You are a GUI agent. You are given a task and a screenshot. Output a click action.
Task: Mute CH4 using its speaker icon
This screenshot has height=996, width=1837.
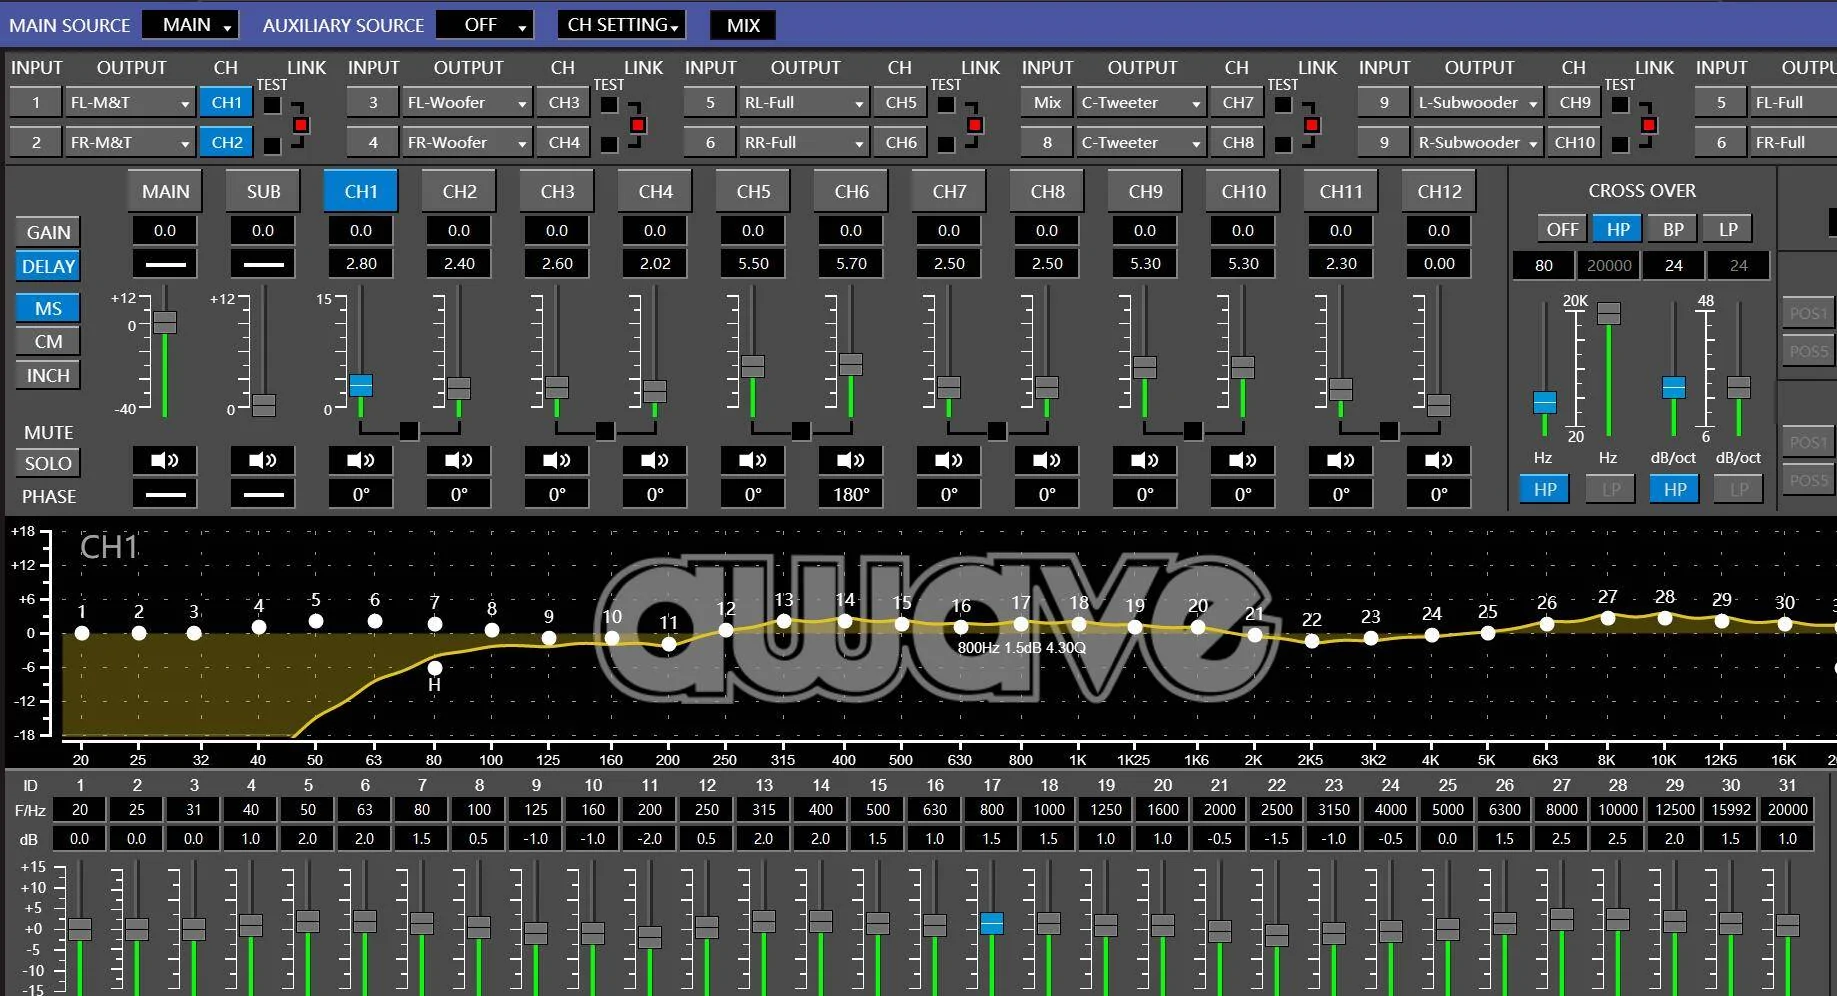click(x=655, y=460)
